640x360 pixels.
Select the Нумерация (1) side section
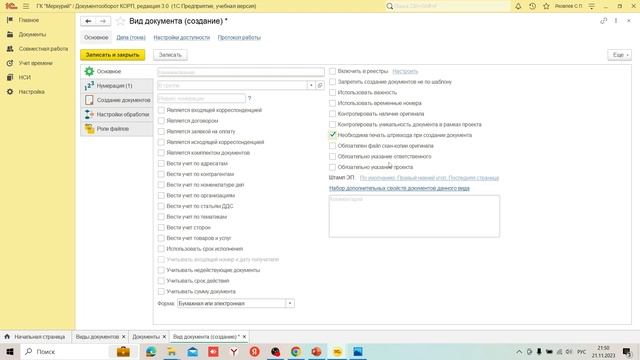pyautogui.click(x=117, y=86)
